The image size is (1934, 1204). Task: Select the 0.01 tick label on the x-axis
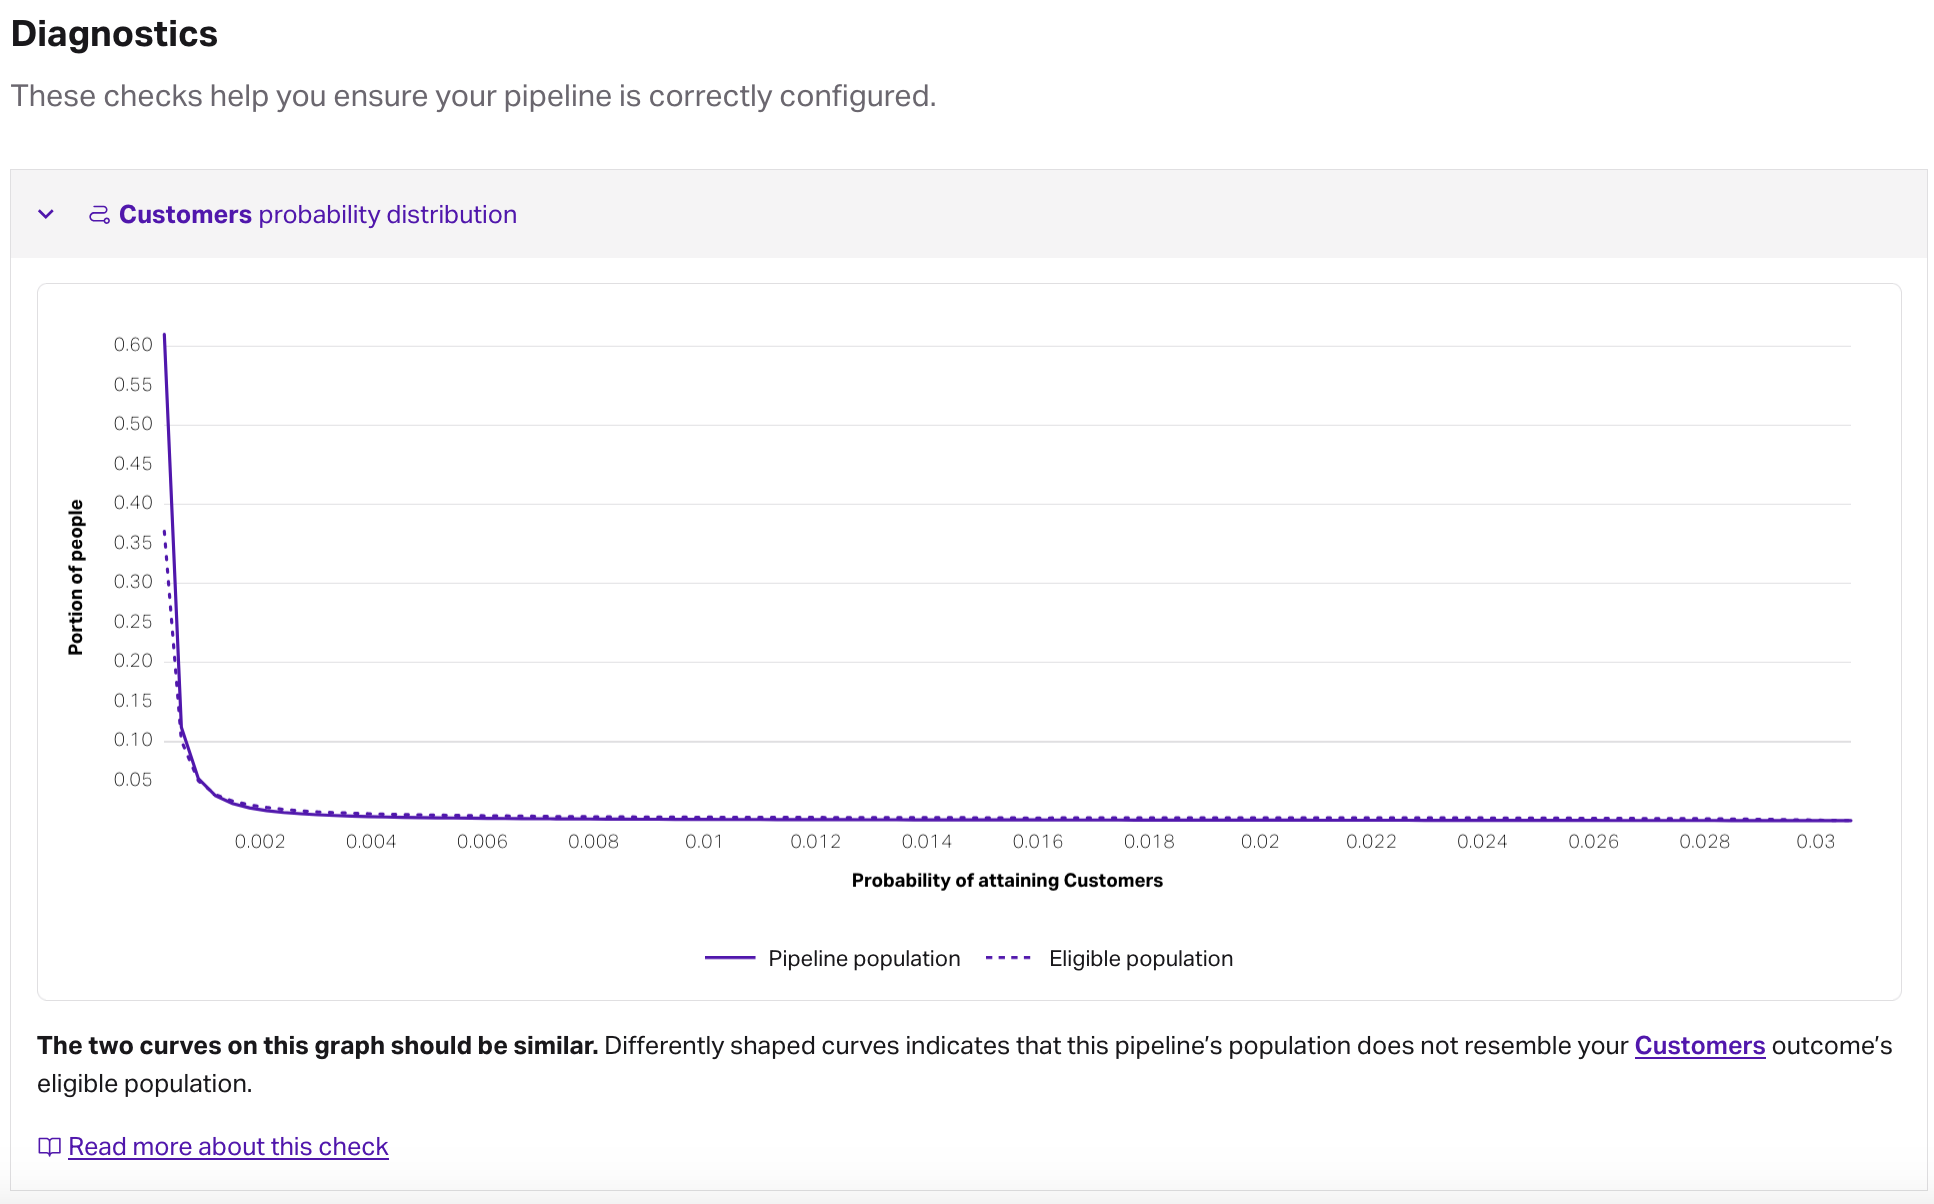coord(705,841)
